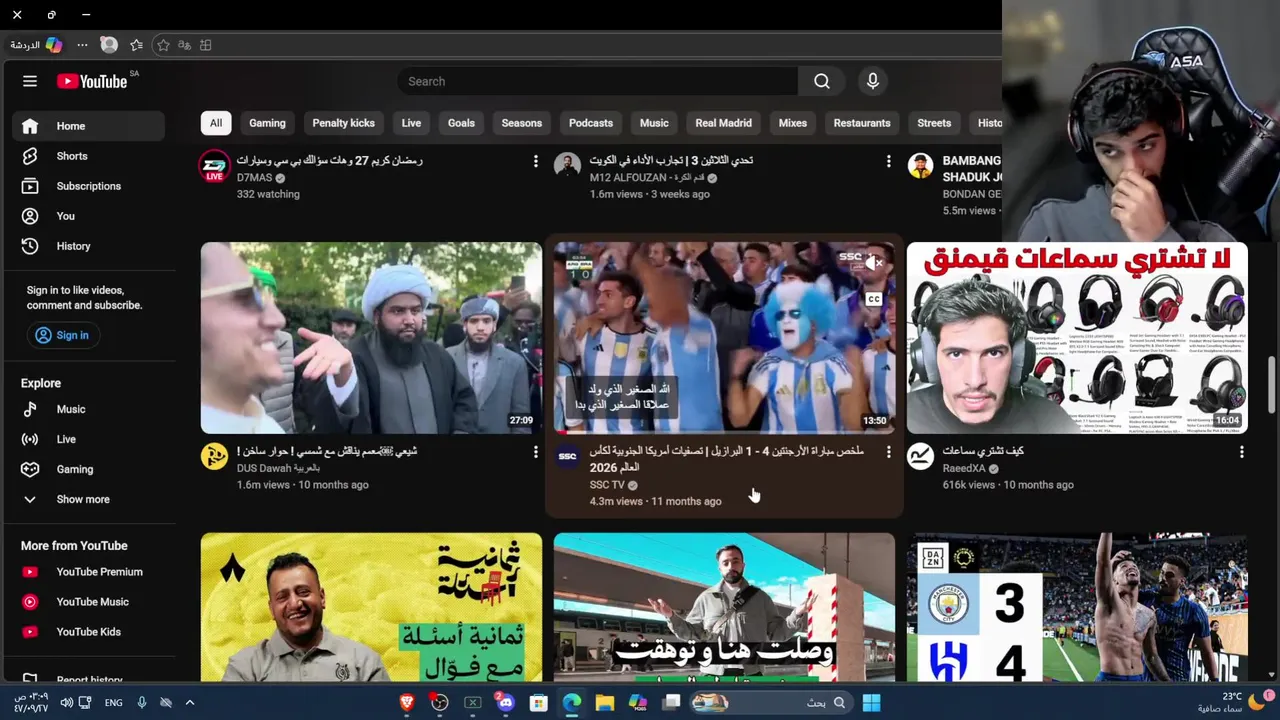1280x720 pixels.
Task: Toggle the taskbar microphone icon
Action: pyautogui.click(x=142, y=702)
